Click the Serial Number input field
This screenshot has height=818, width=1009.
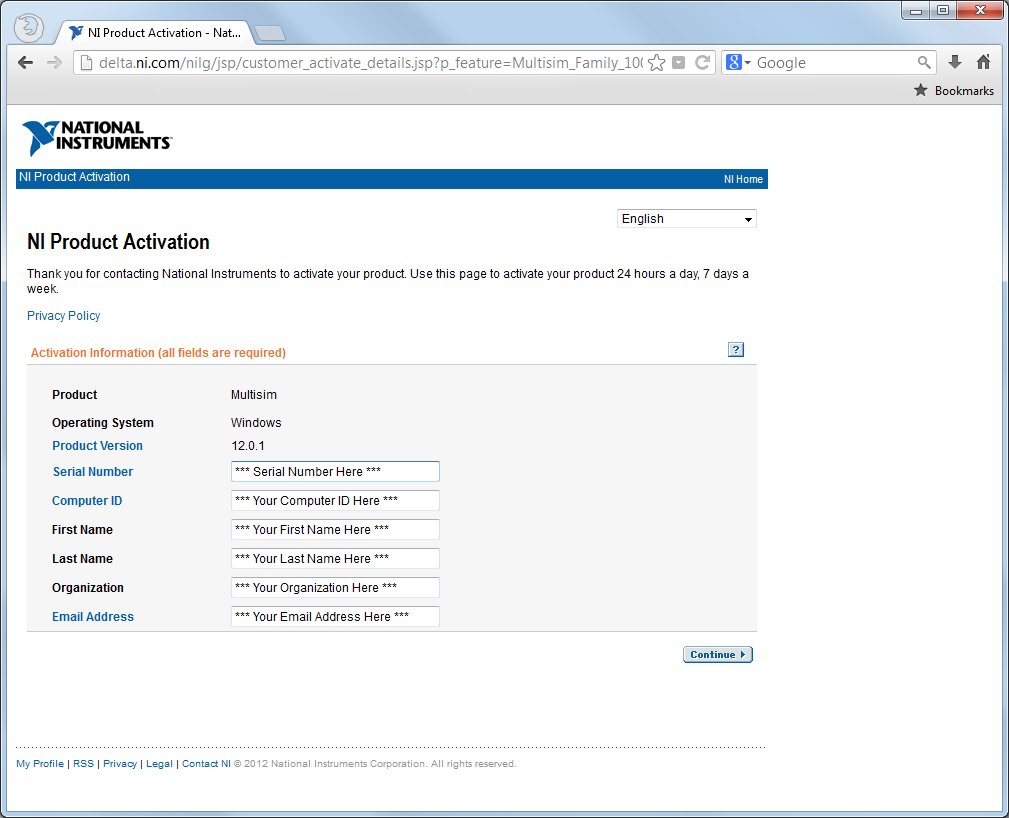coord(335,472)
